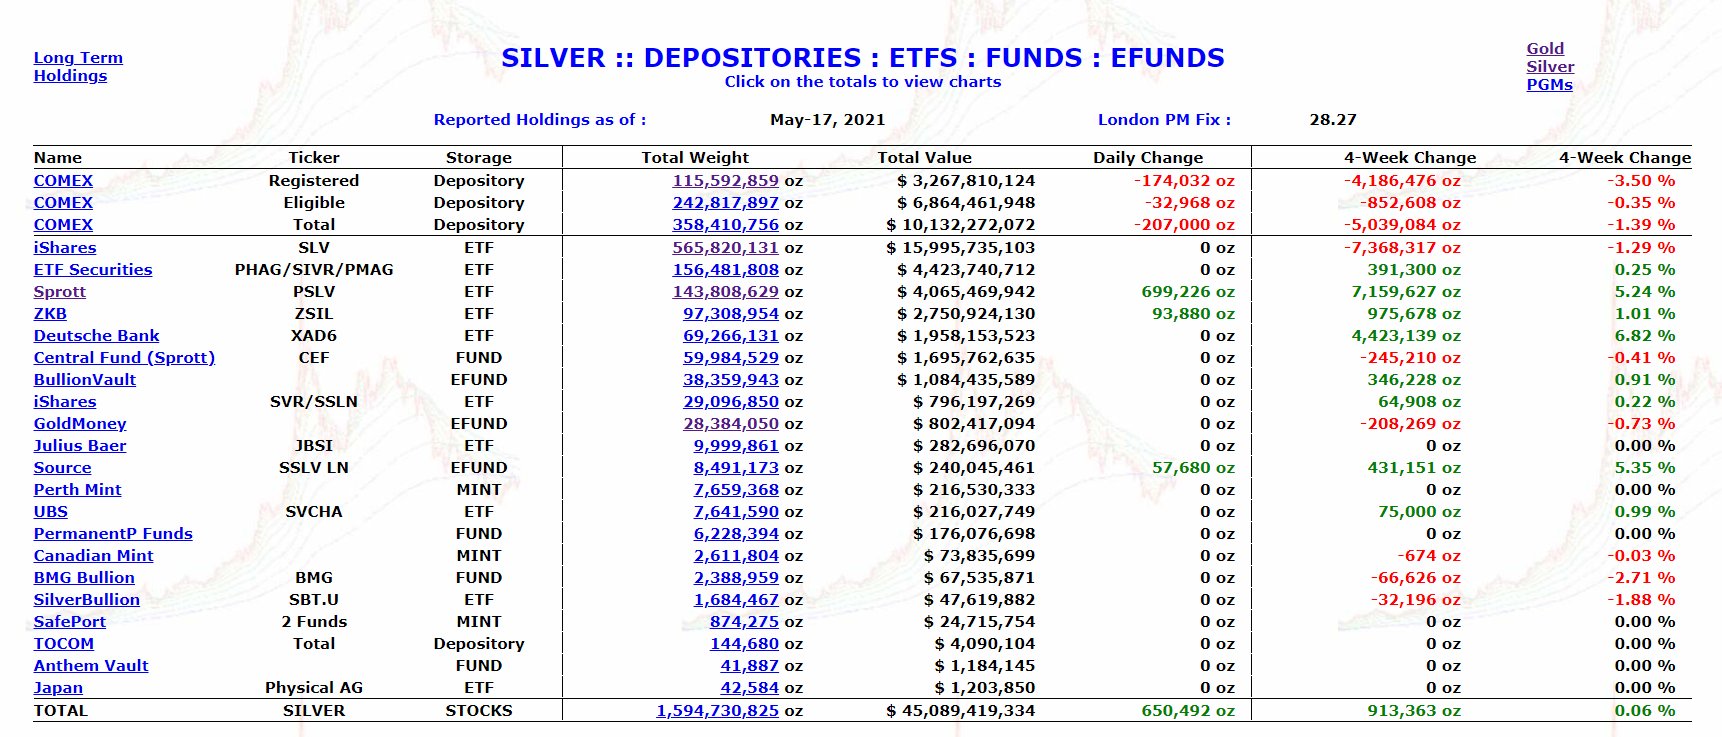
Task: View Anthem Vault total weight chart
Action: click(x=749, y=666)
